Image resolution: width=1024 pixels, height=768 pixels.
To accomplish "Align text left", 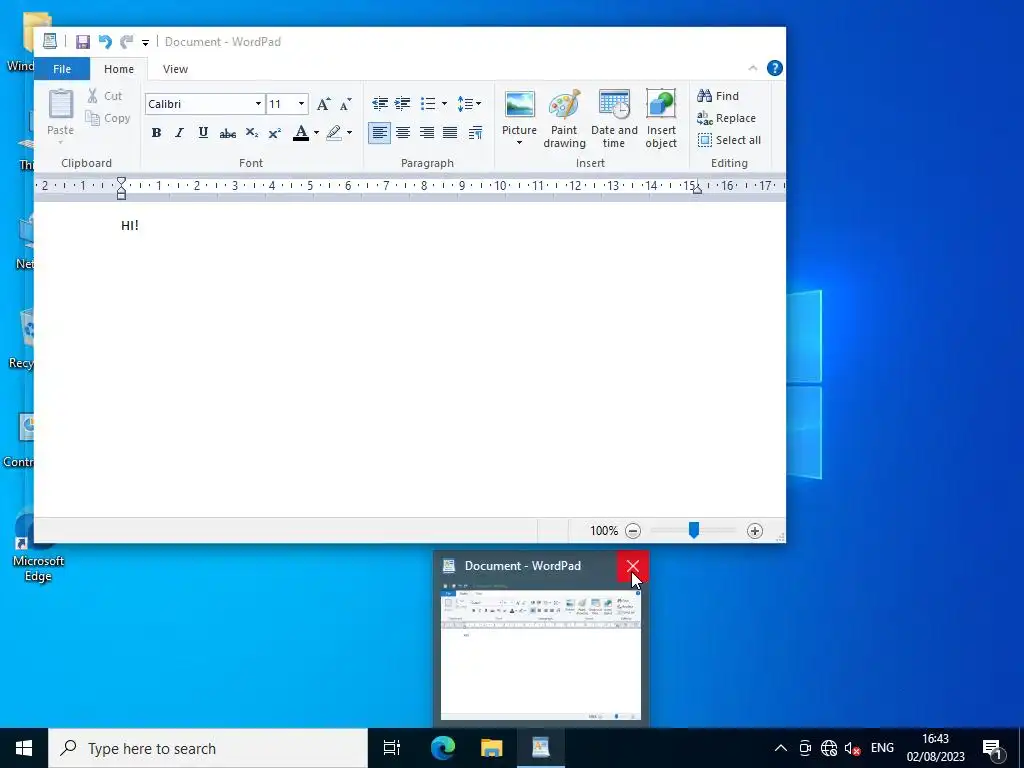I will pos(379,133).
